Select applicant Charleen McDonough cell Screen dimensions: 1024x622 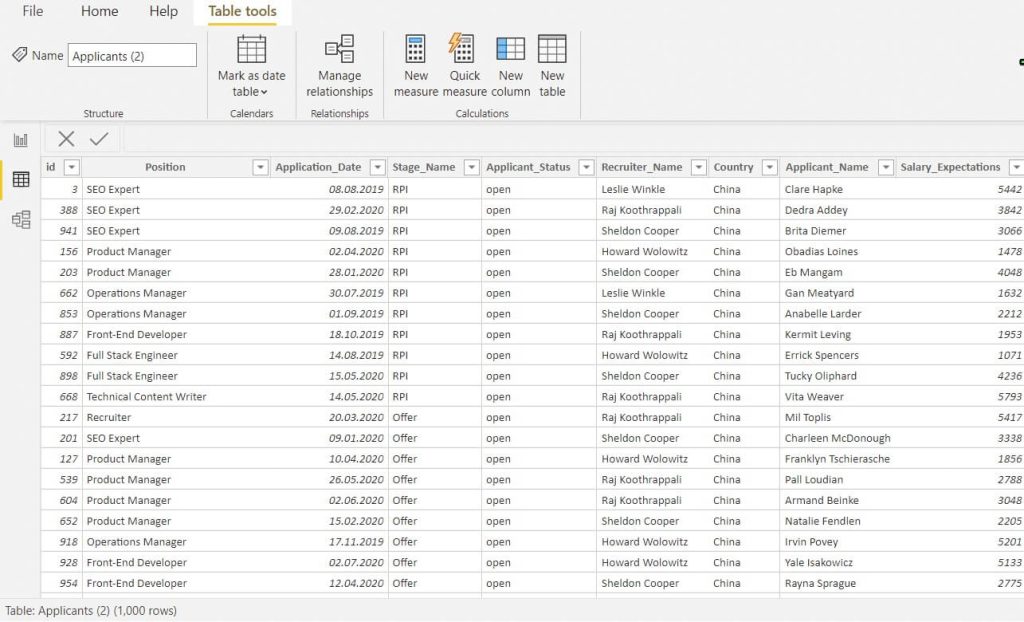tap(837, 438)
